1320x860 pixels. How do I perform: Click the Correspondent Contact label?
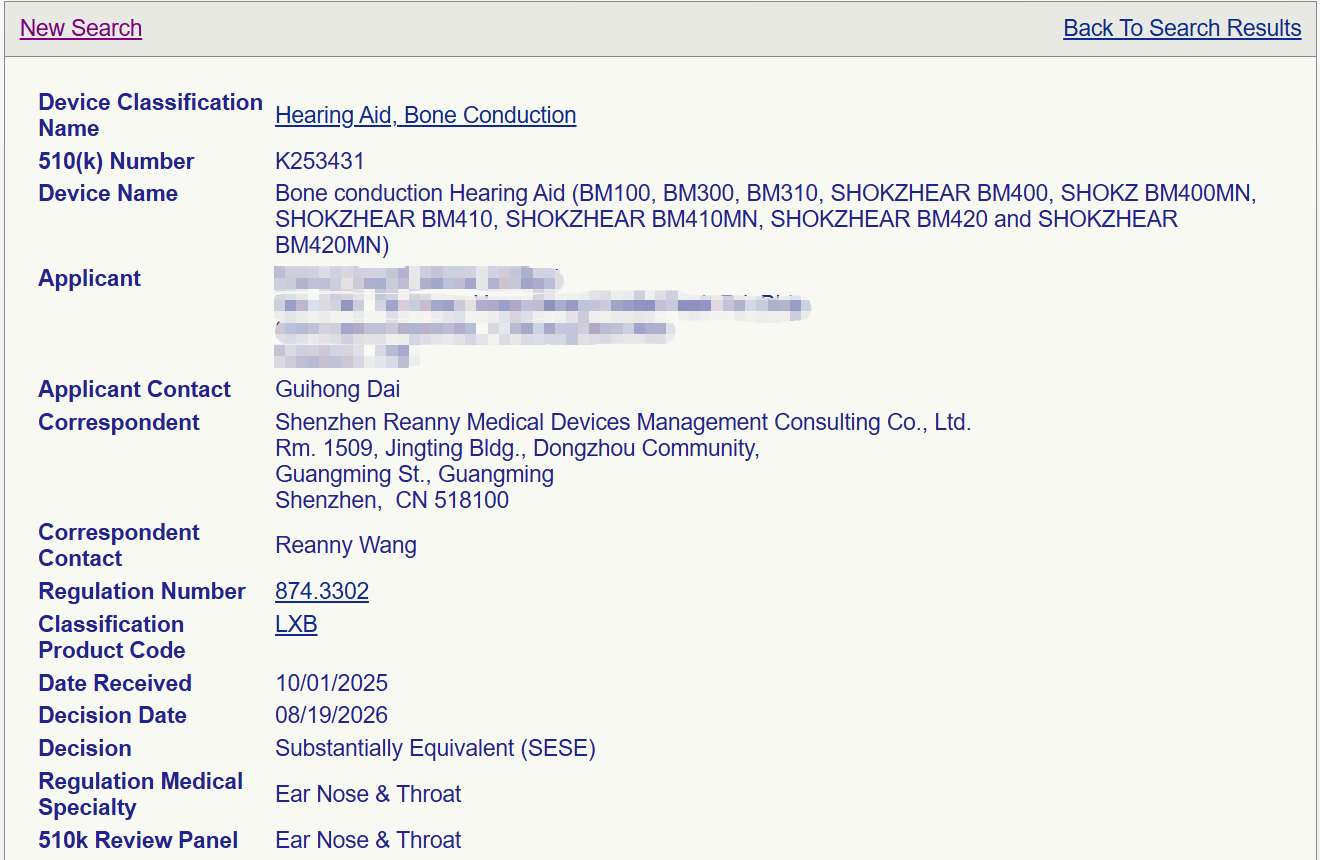tap(119, 545)
